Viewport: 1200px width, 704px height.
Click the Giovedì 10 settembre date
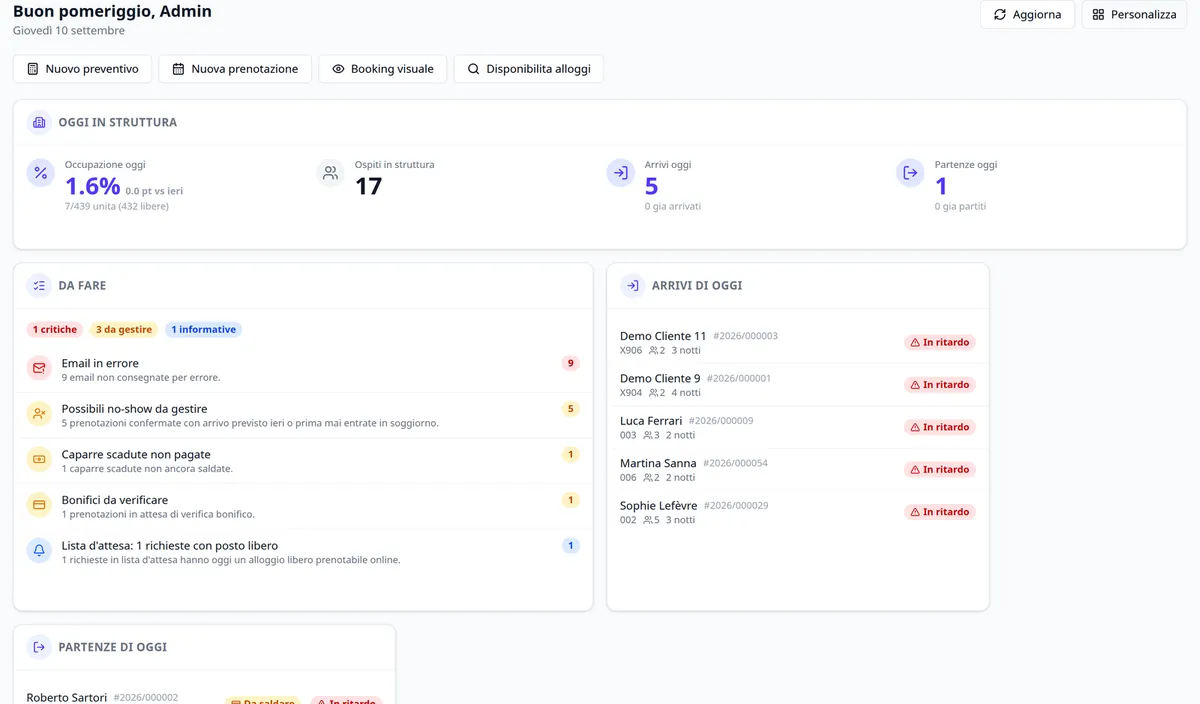[x=69, y=31]
